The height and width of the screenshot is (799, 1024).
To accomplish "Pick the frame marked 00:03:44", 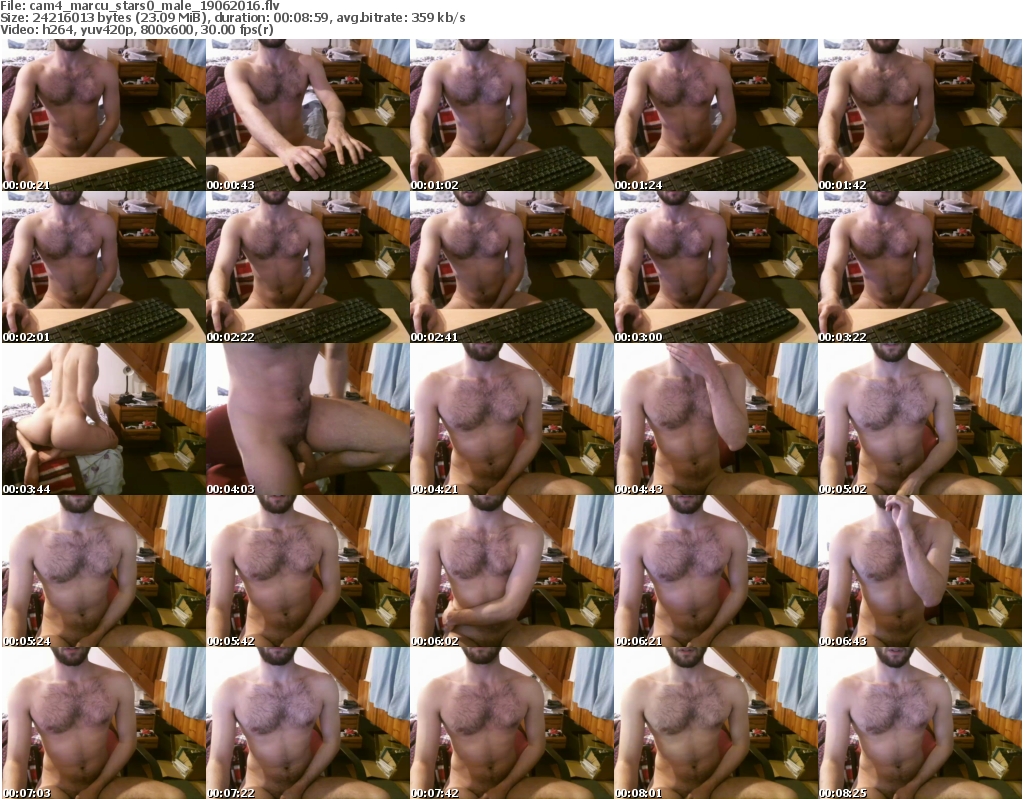I will pos(103,419).
